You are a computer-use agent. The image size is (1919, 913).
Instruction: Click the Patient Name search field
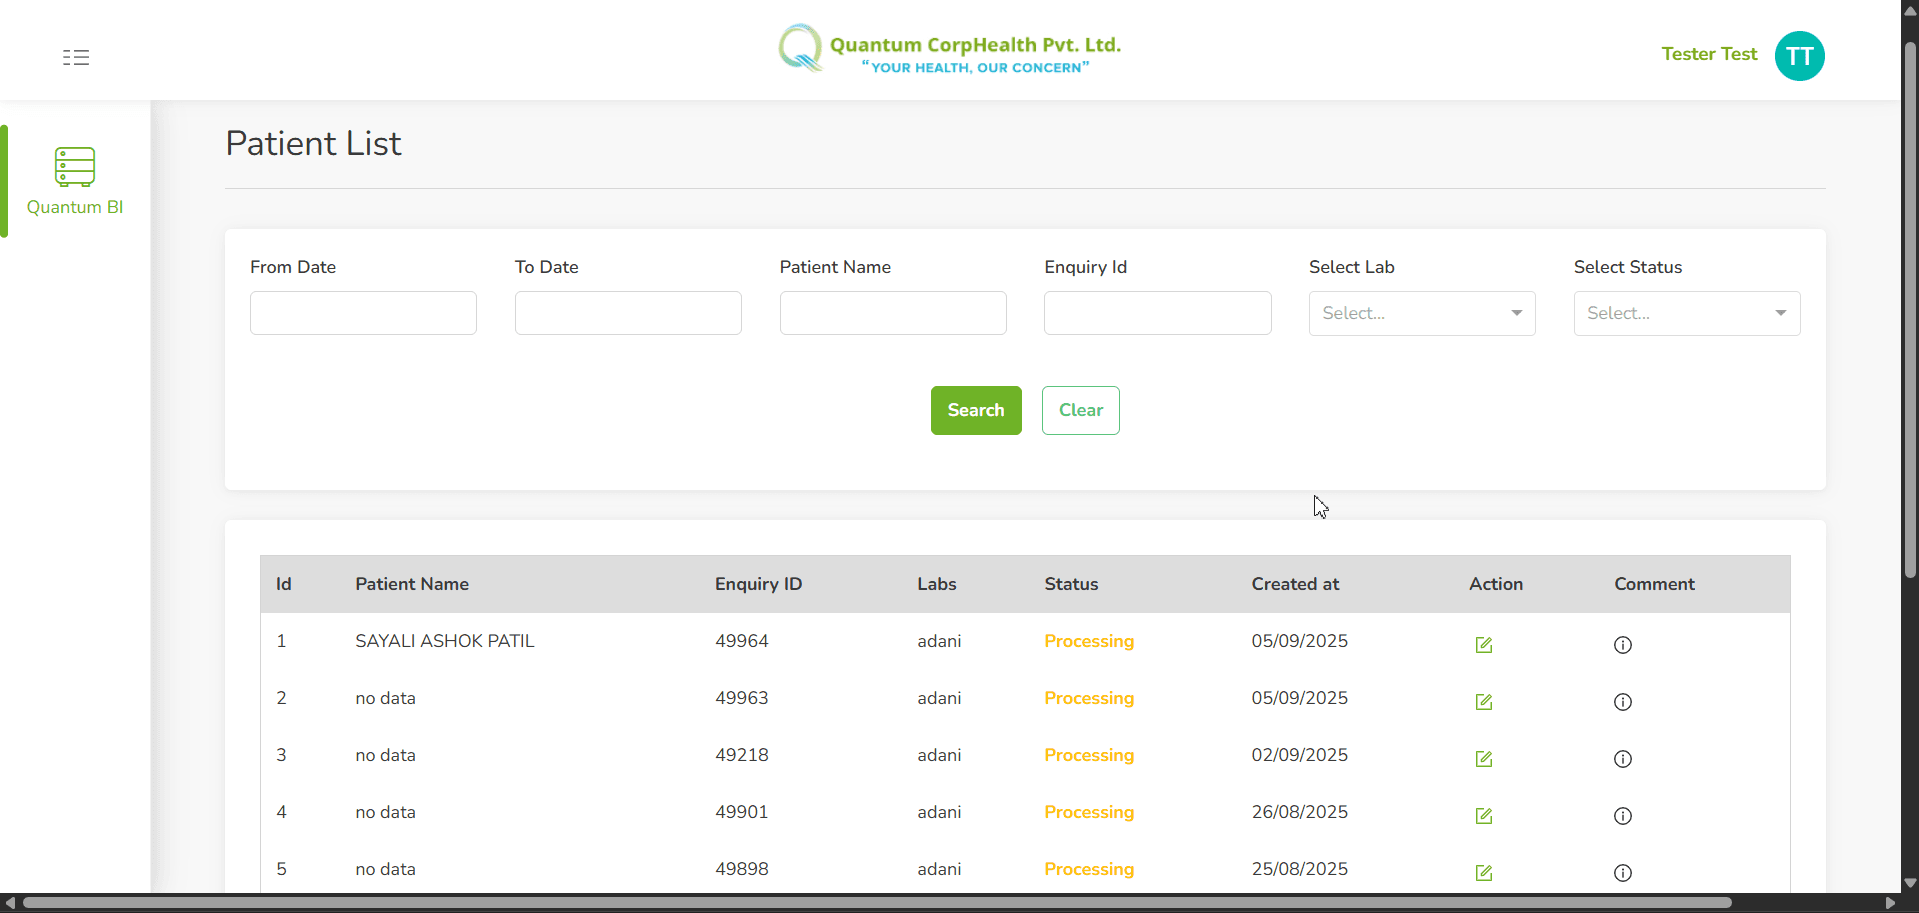coord(892,313)
